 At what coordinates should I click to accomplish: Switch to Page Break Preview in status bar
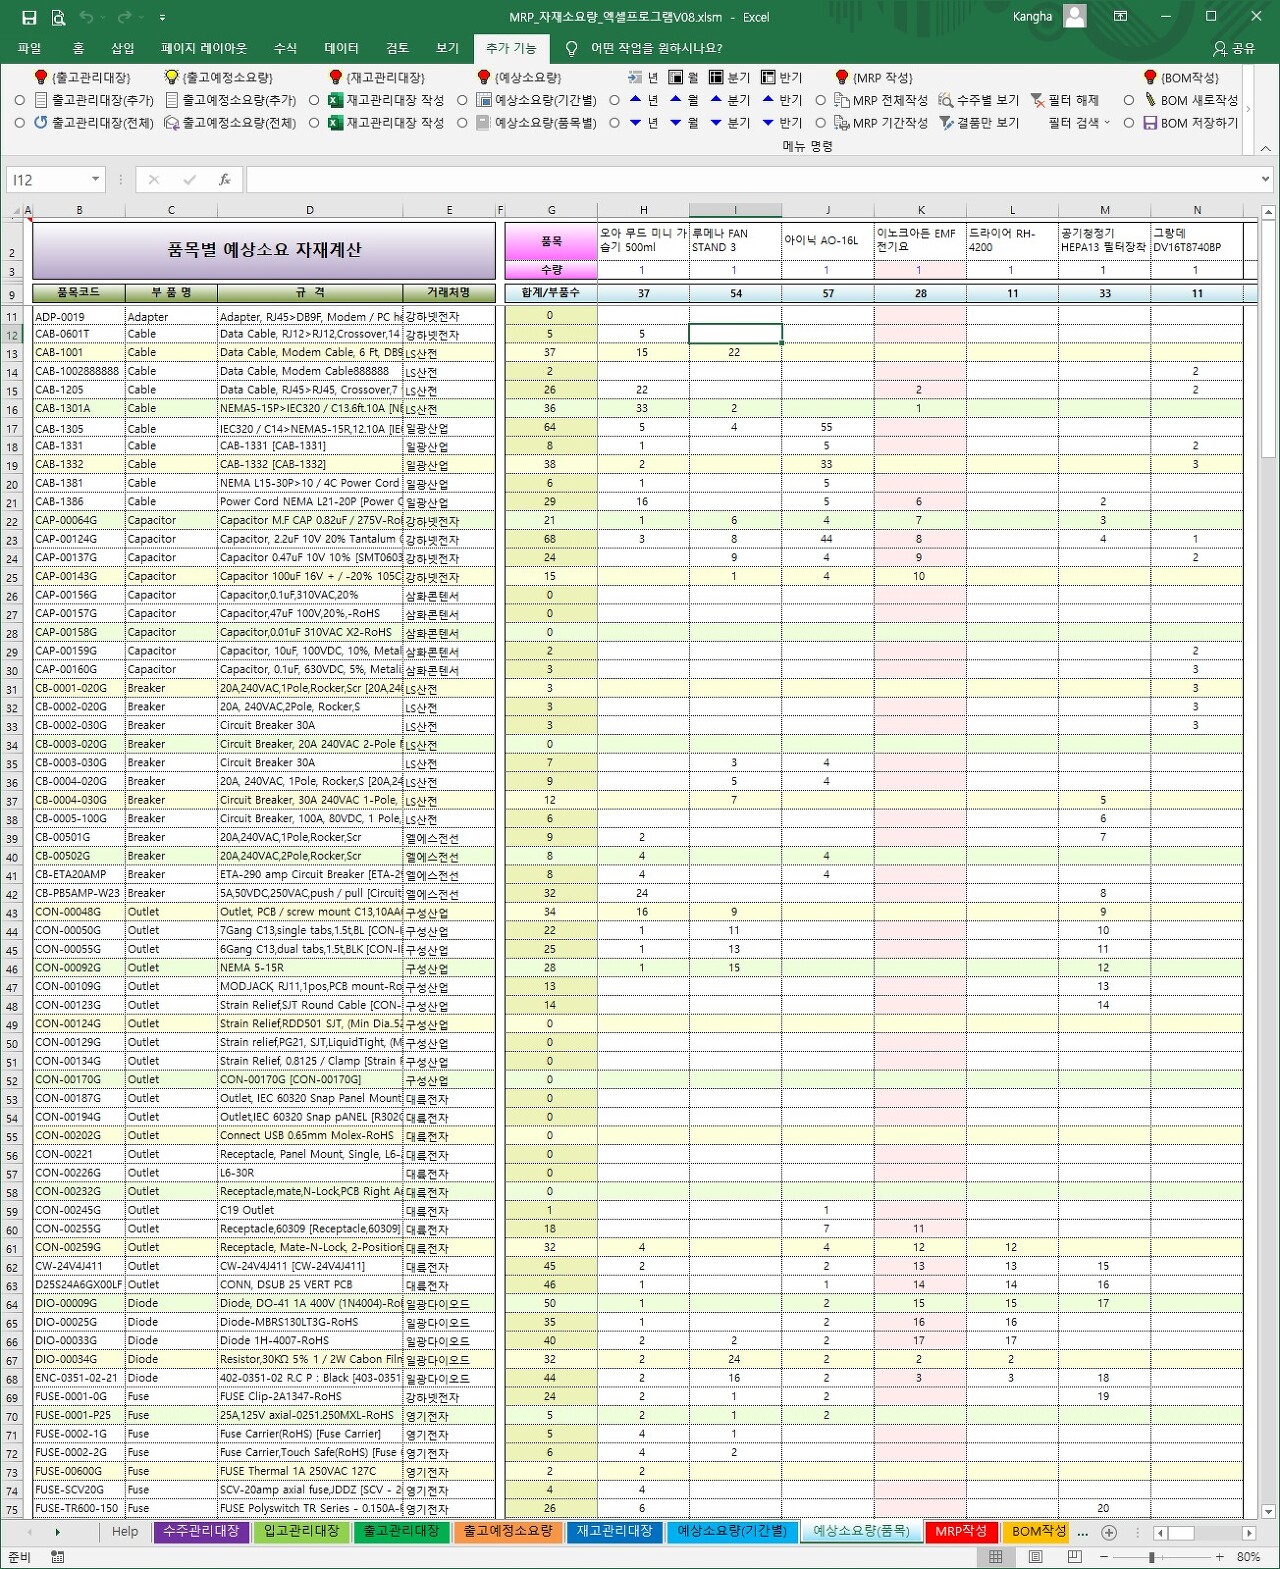[x=1075, y=1557]
